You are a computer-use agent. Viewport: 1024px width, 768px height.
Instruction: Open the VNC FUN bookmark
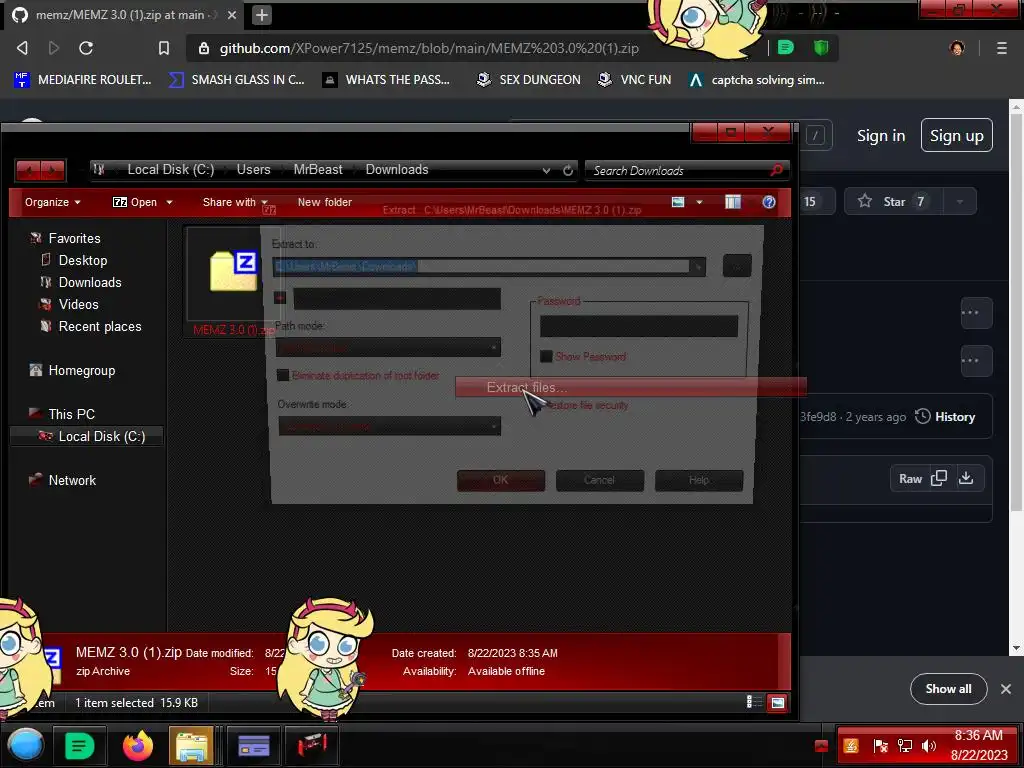tap(635, 80)
